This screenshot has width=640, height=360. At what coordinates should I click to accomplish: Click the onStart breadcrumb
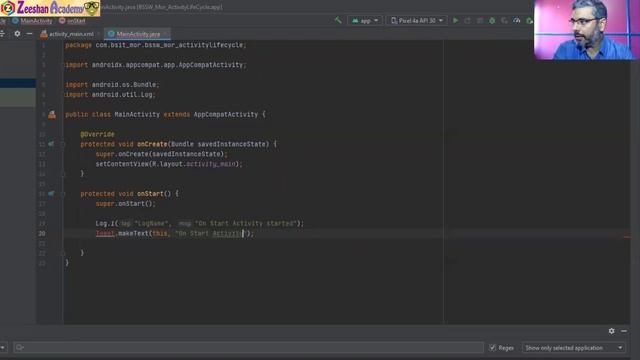tap(73, 21)
